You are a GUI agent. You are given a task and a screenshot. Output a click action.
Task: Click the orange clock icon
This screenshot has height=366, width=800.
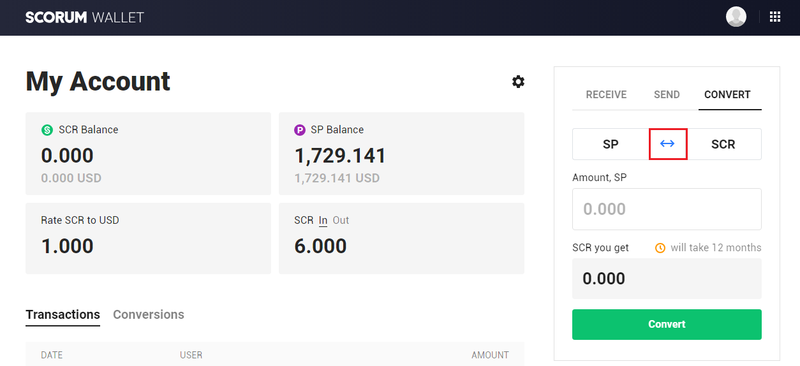click(660, 248)
